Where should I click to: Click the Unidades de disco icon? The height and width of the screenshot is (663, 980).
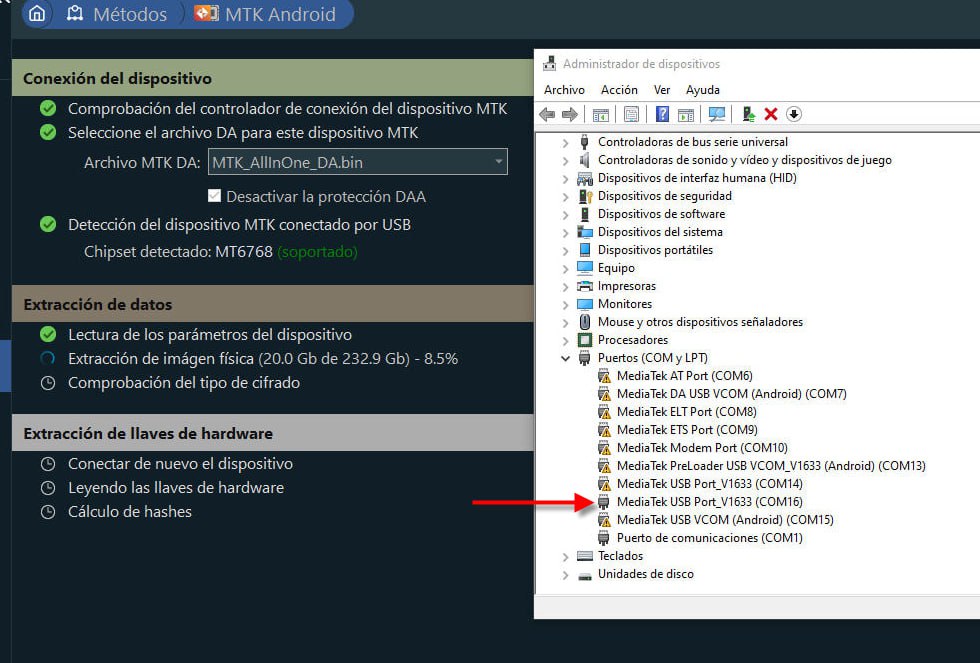(585, 576)
